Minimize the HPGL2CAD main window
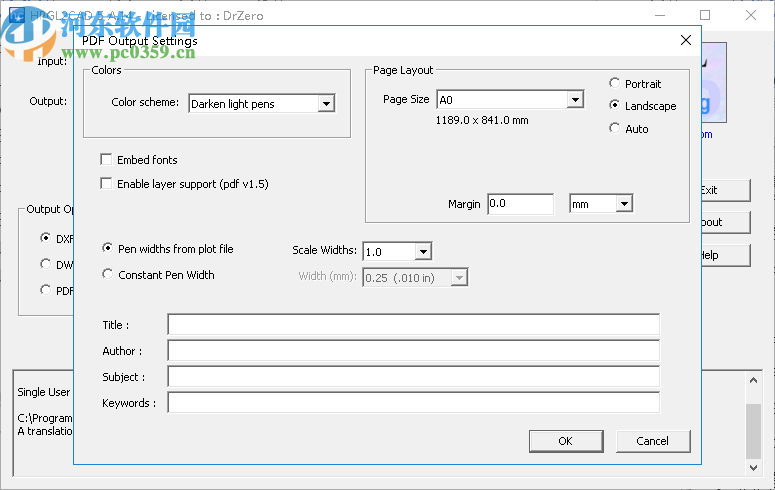 click(660, 15)
